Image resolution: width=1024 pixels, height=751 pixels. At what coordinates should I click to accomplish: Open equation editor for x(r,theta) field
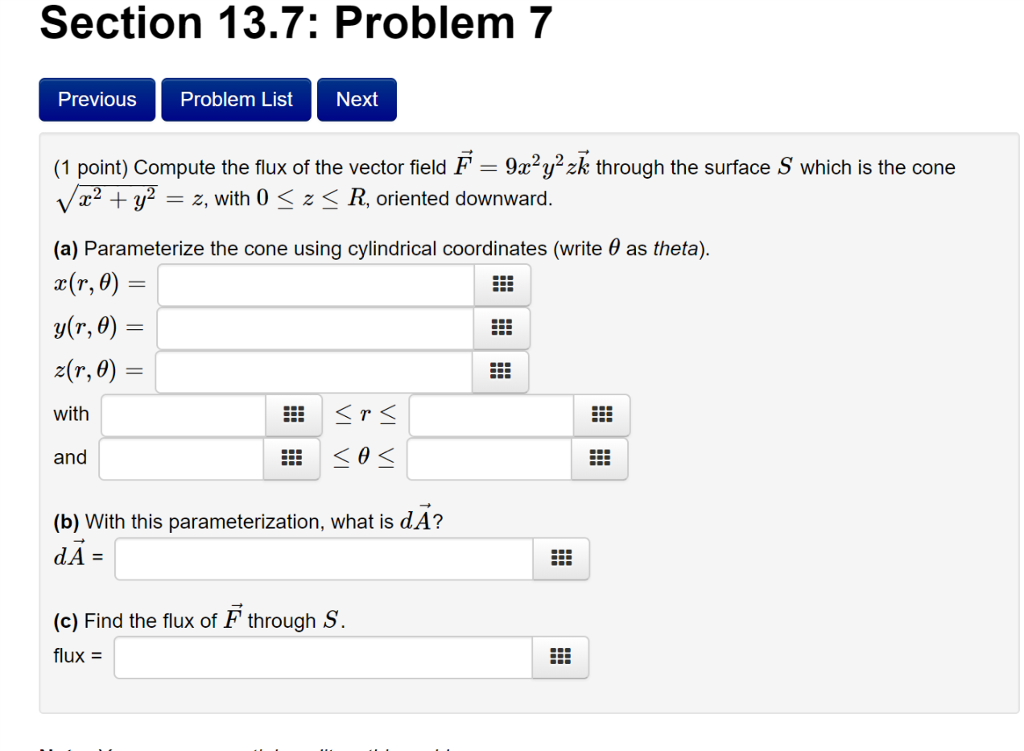click(501, 284)
